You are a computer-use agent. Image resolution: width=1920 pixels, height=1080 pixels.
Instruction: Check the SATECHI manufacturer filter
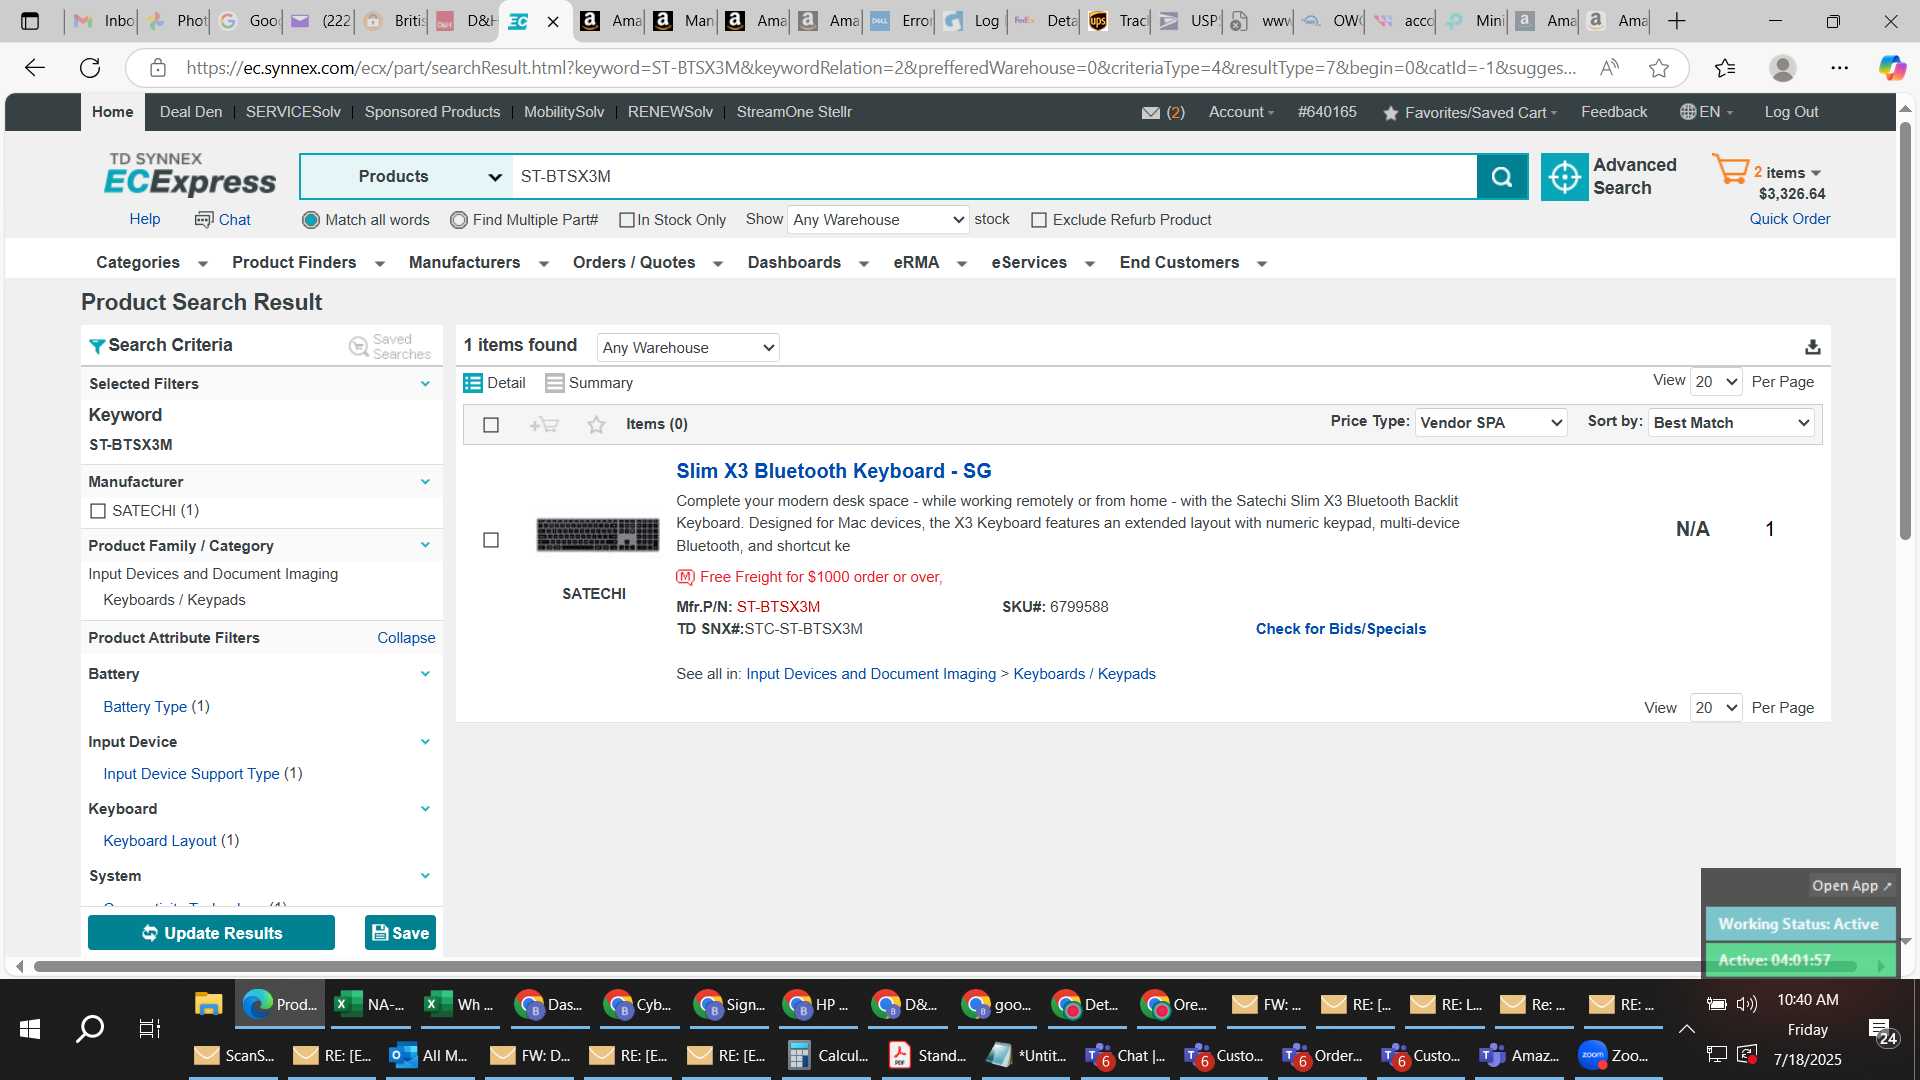98,511
